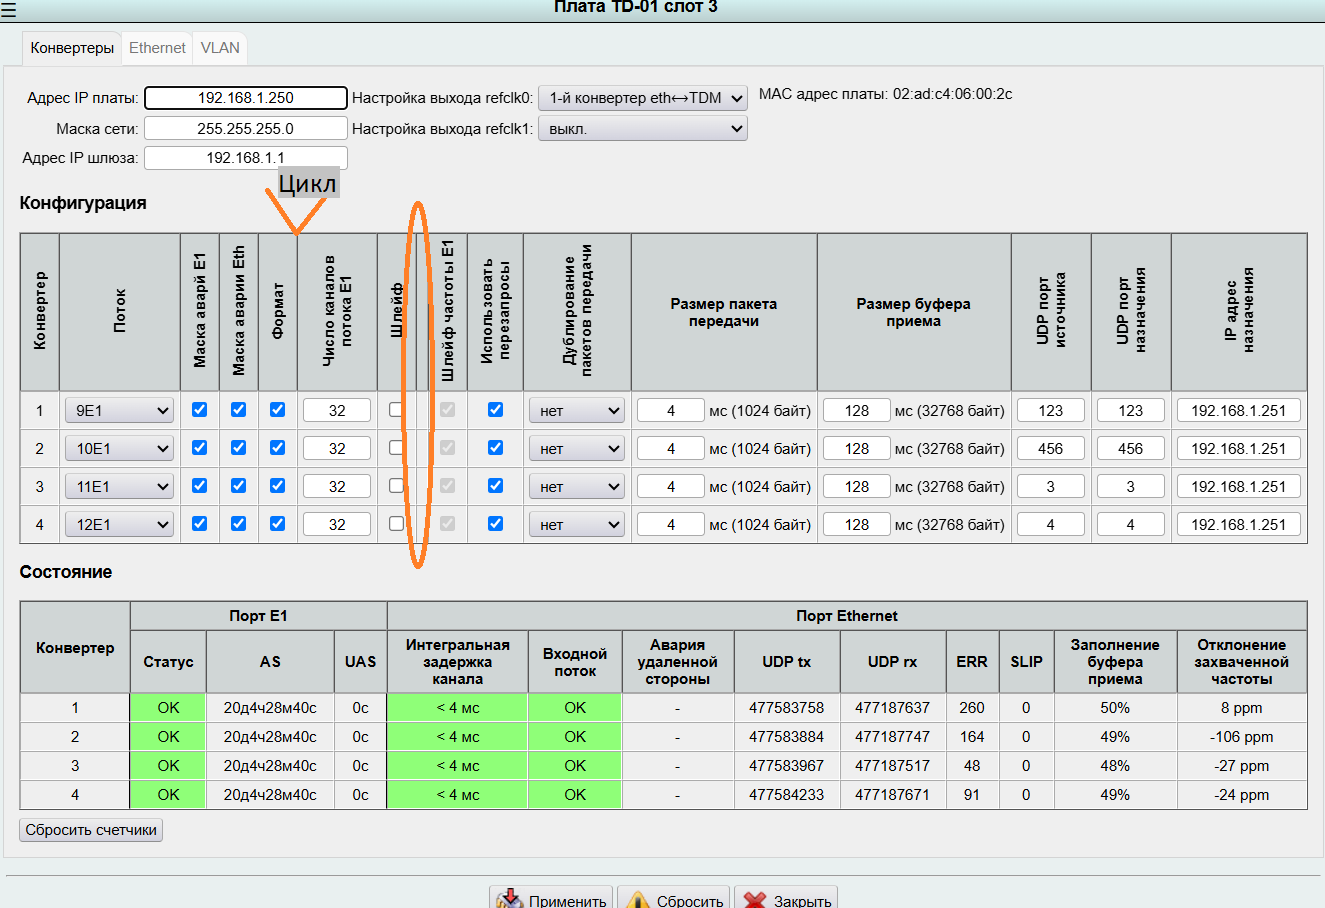Switch to the Конвертеры tab

pyautogui.click(x=72, y=48)
